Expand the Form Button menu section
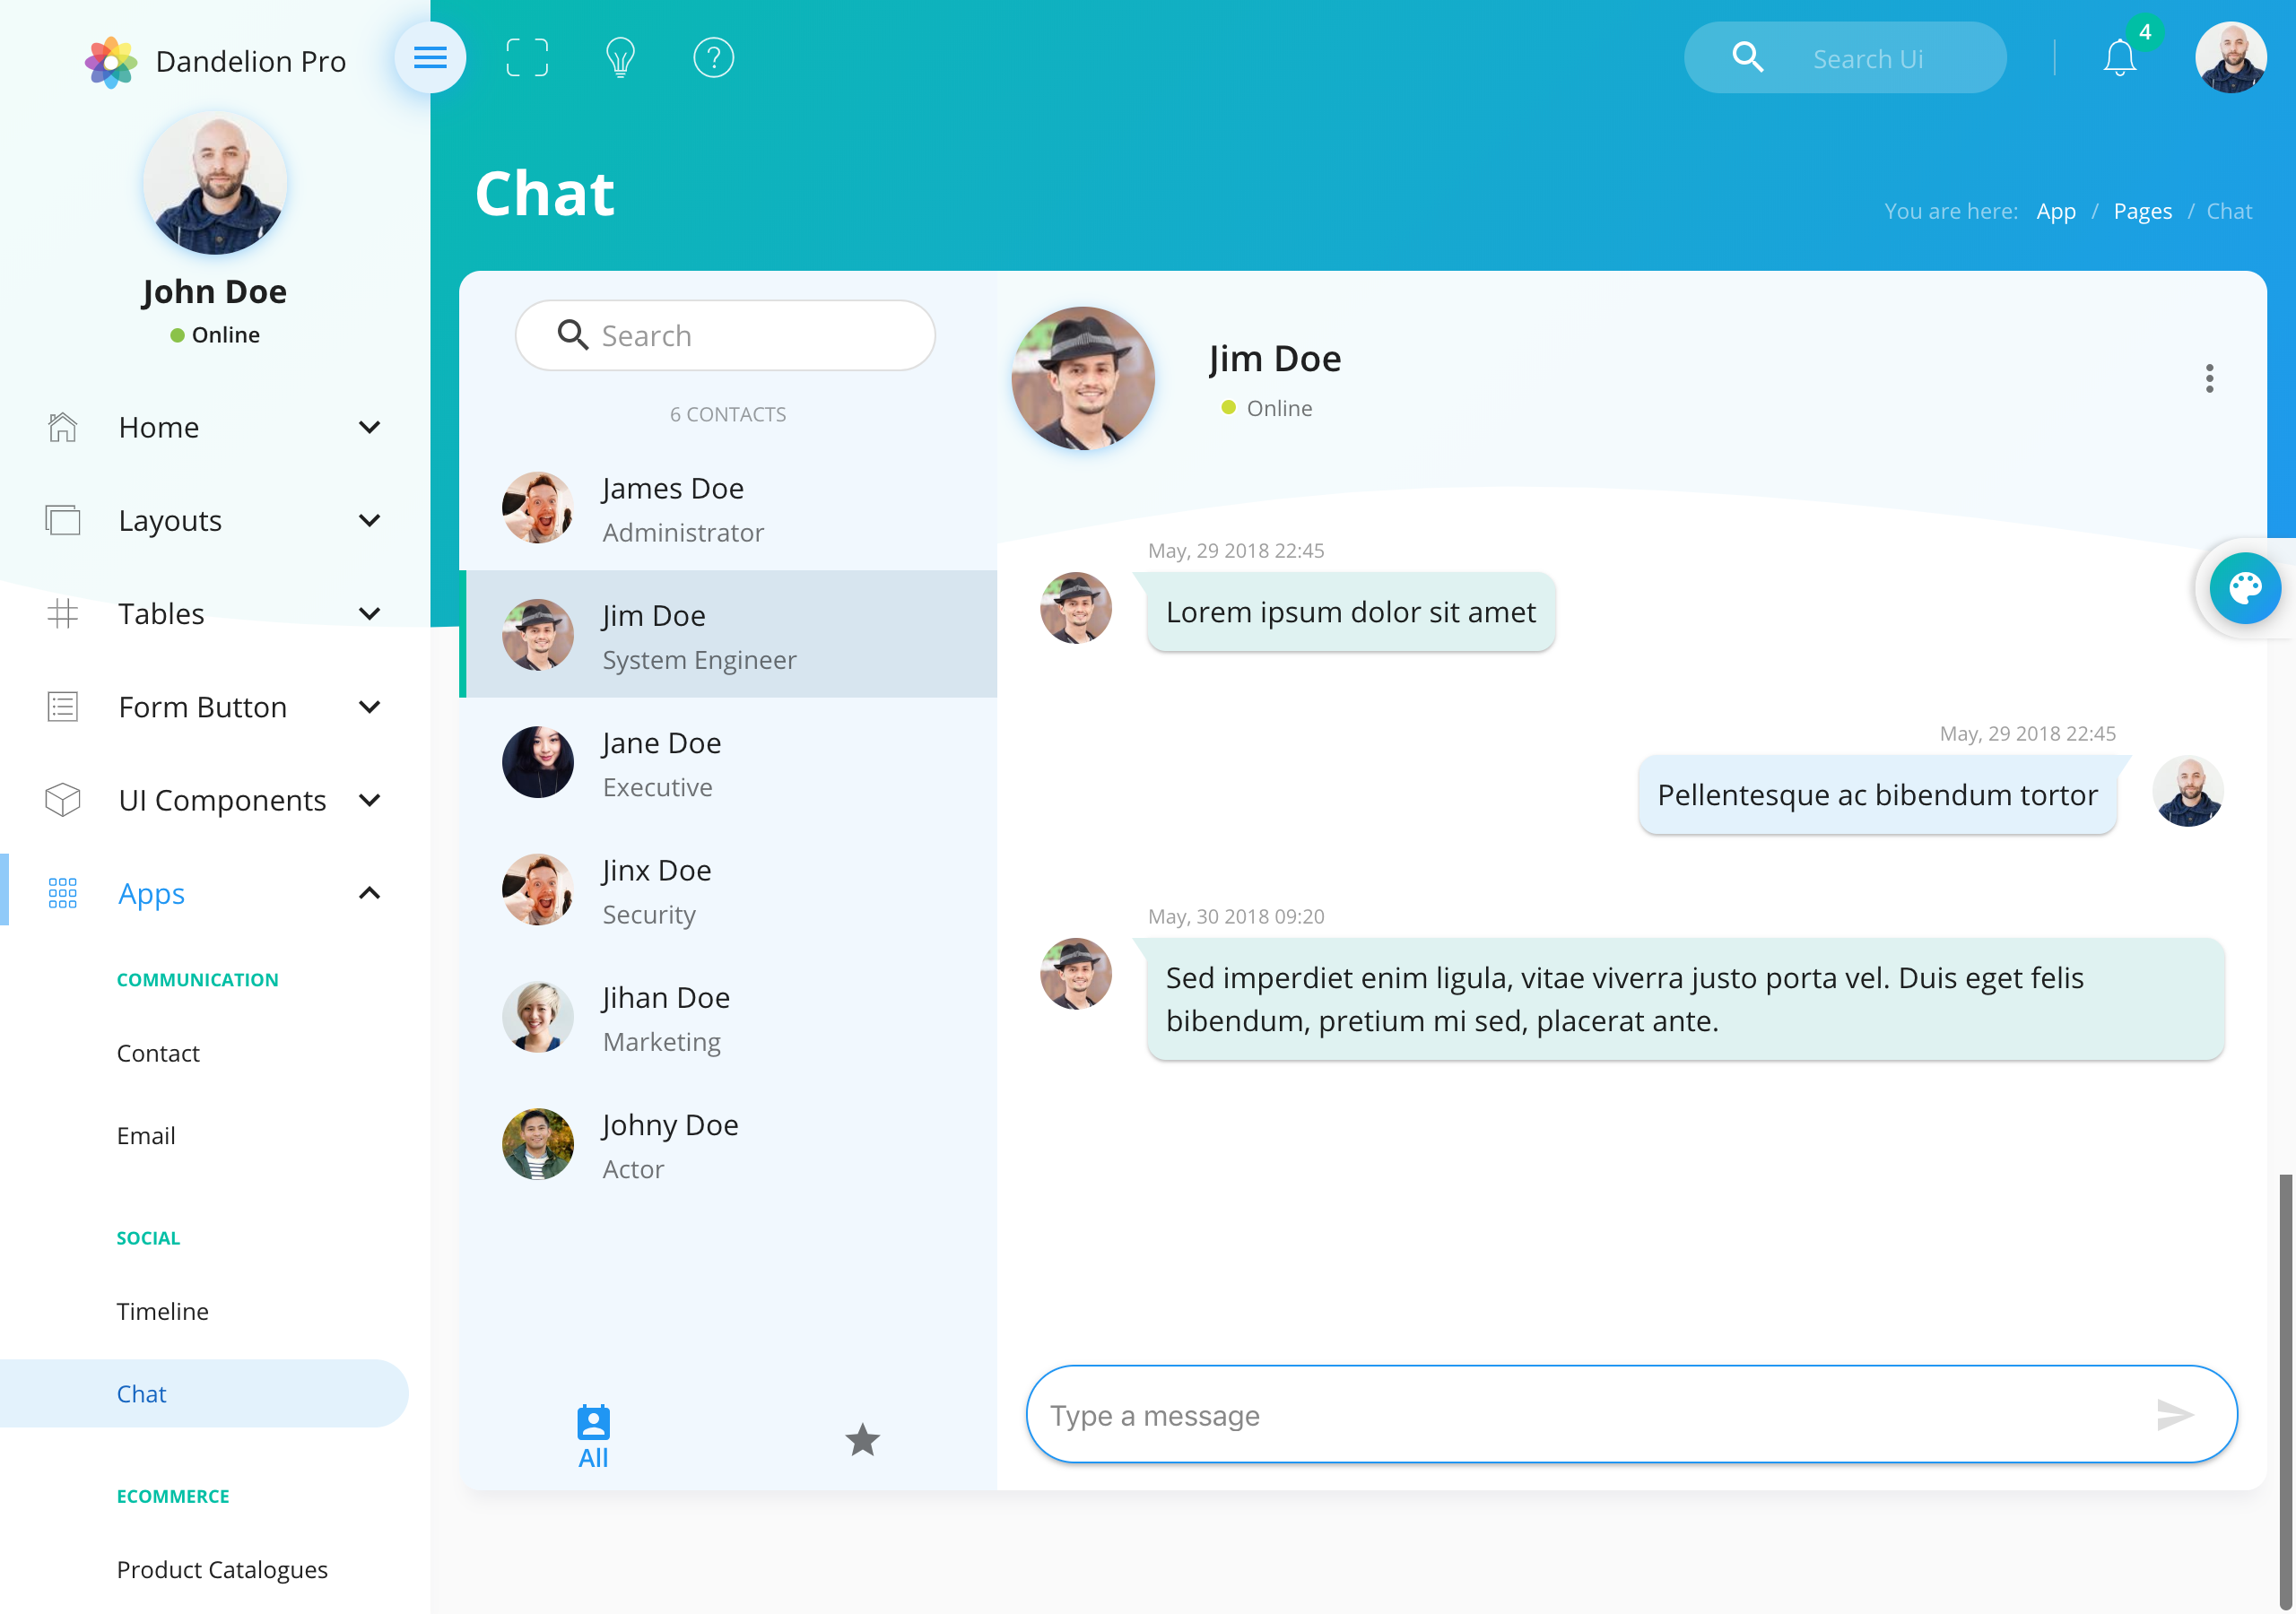 coord(208,706)
